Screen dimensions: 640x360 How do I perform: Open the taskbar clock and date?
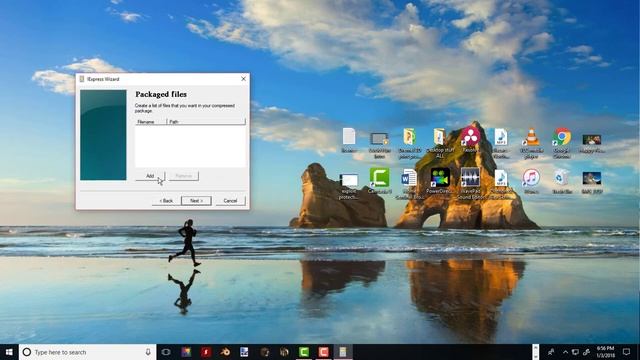[x=605, y=352]
